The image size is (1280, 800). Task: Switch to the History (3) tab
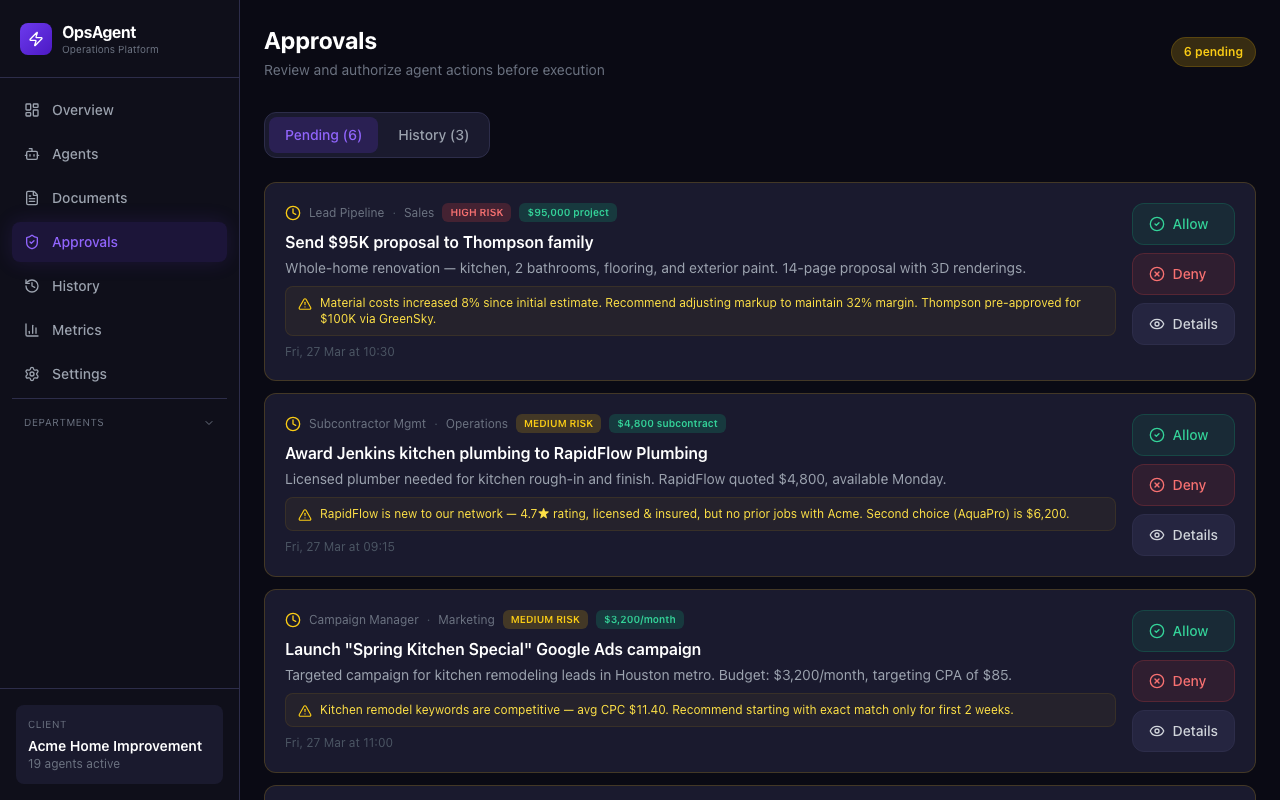[433, 135]
